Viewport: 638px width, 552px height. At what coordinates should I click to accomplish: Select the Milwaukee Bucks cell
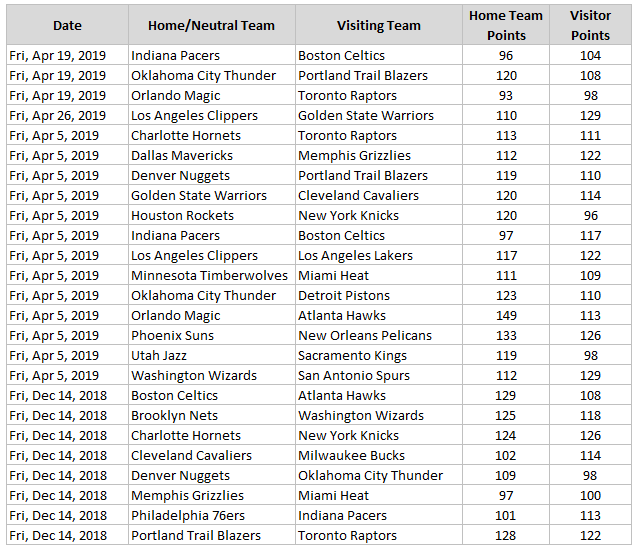tap(351, 456)
